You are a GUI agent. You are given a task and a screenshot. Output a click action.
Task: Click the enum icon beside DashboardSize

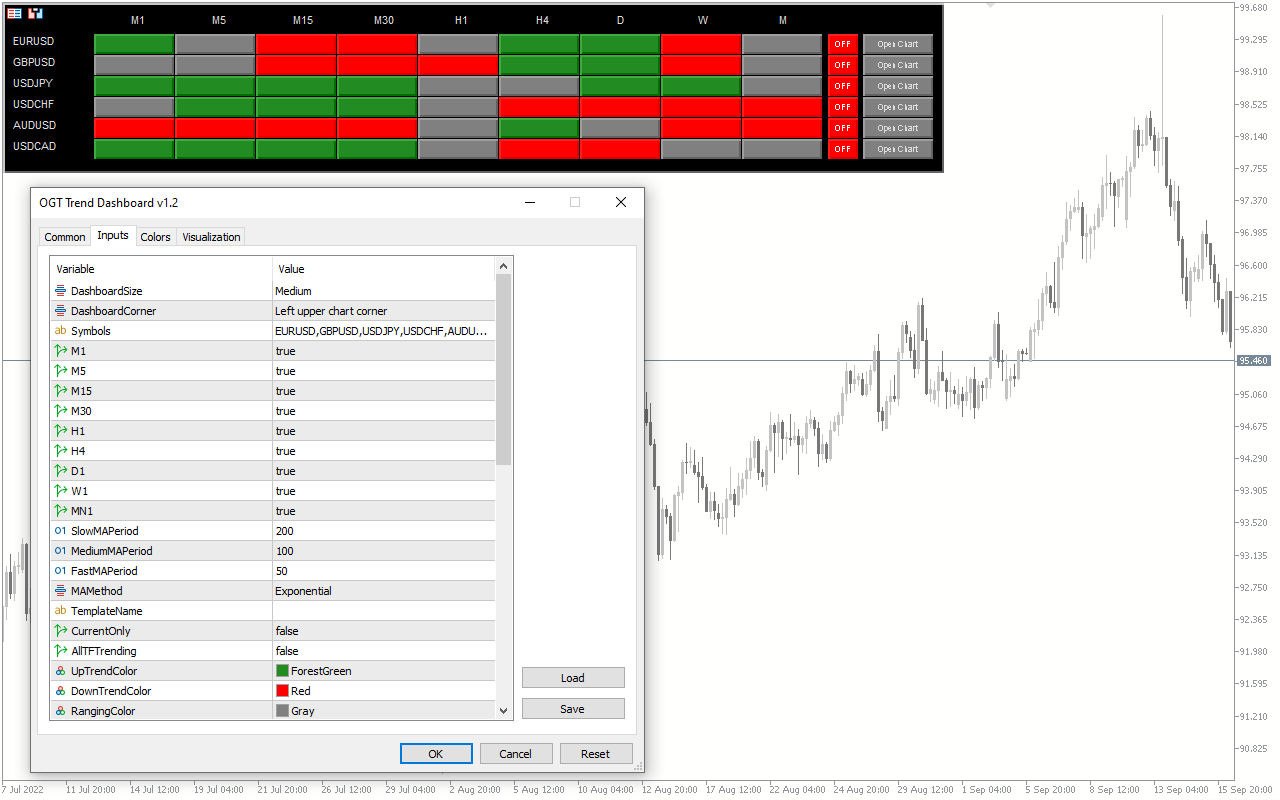(x=60, y=291)
